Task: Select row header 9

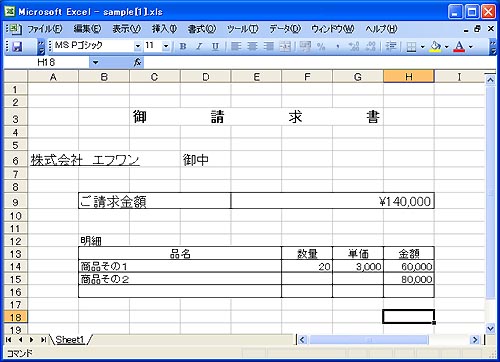Action: click(15, 202)
